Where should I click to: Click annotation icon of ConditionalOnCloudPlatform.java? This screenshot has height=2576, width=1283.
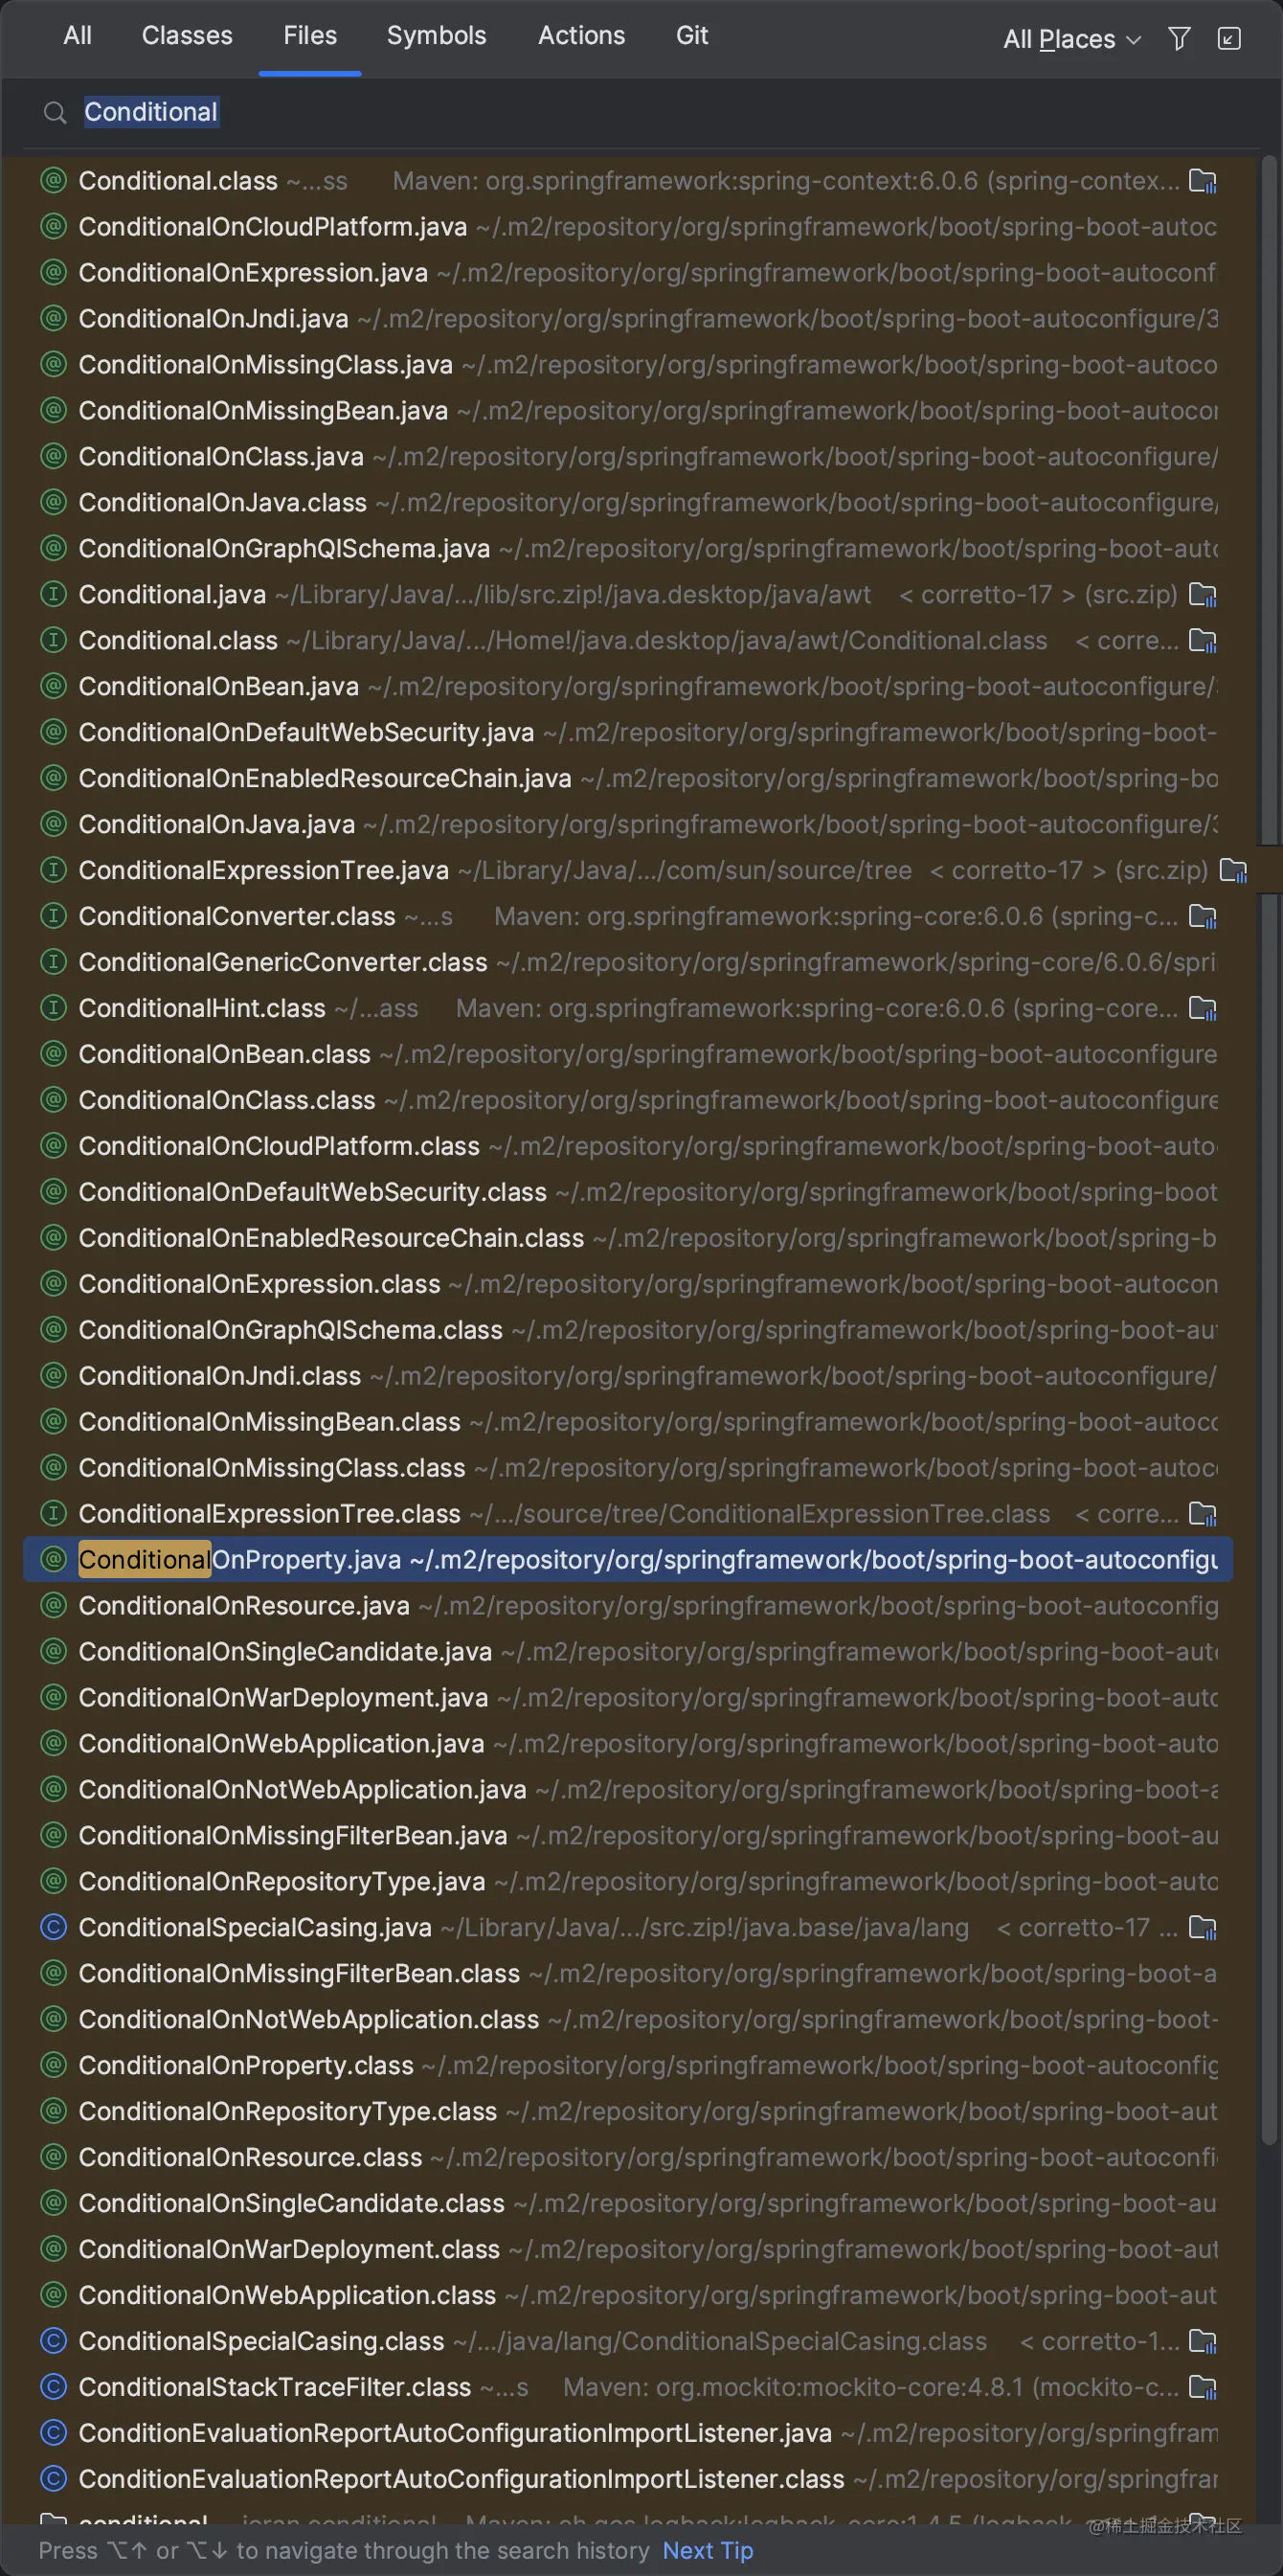(x=53, y=227)
